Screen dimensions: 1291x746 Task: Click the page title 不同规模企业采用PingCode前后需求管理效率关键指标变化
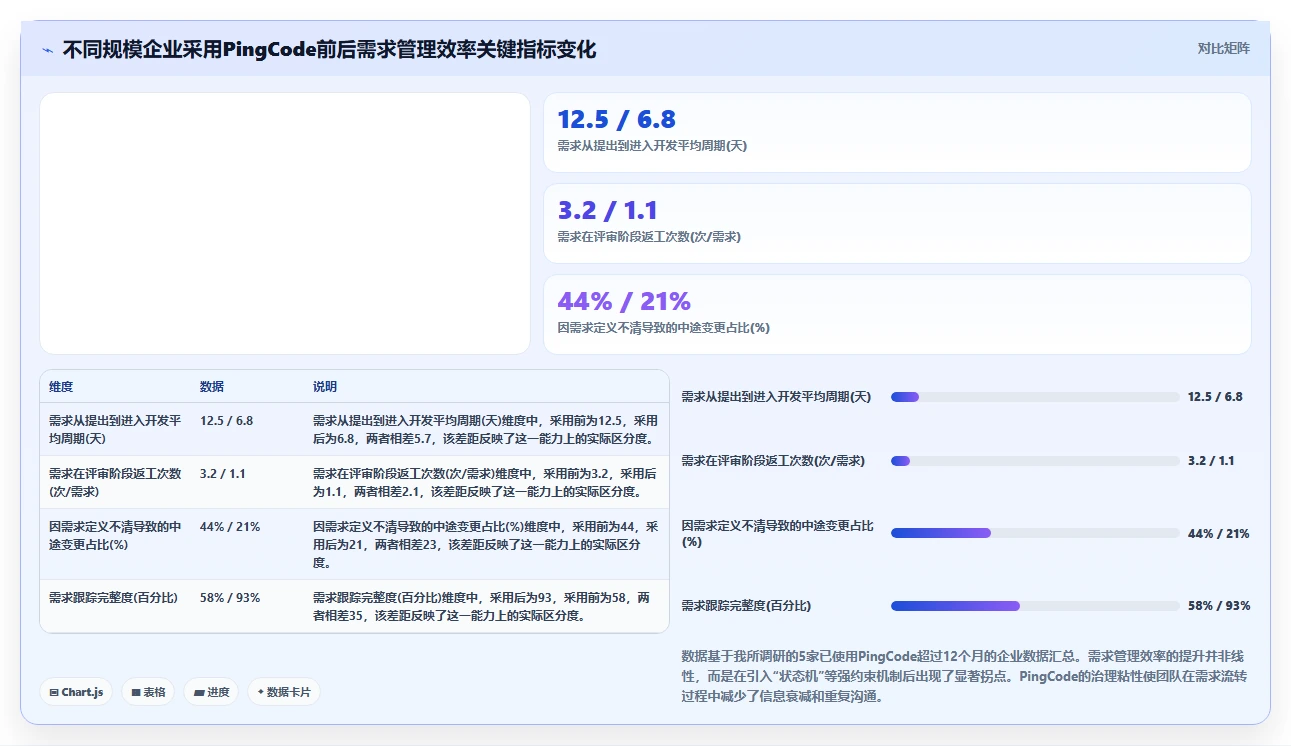point(329,50)
